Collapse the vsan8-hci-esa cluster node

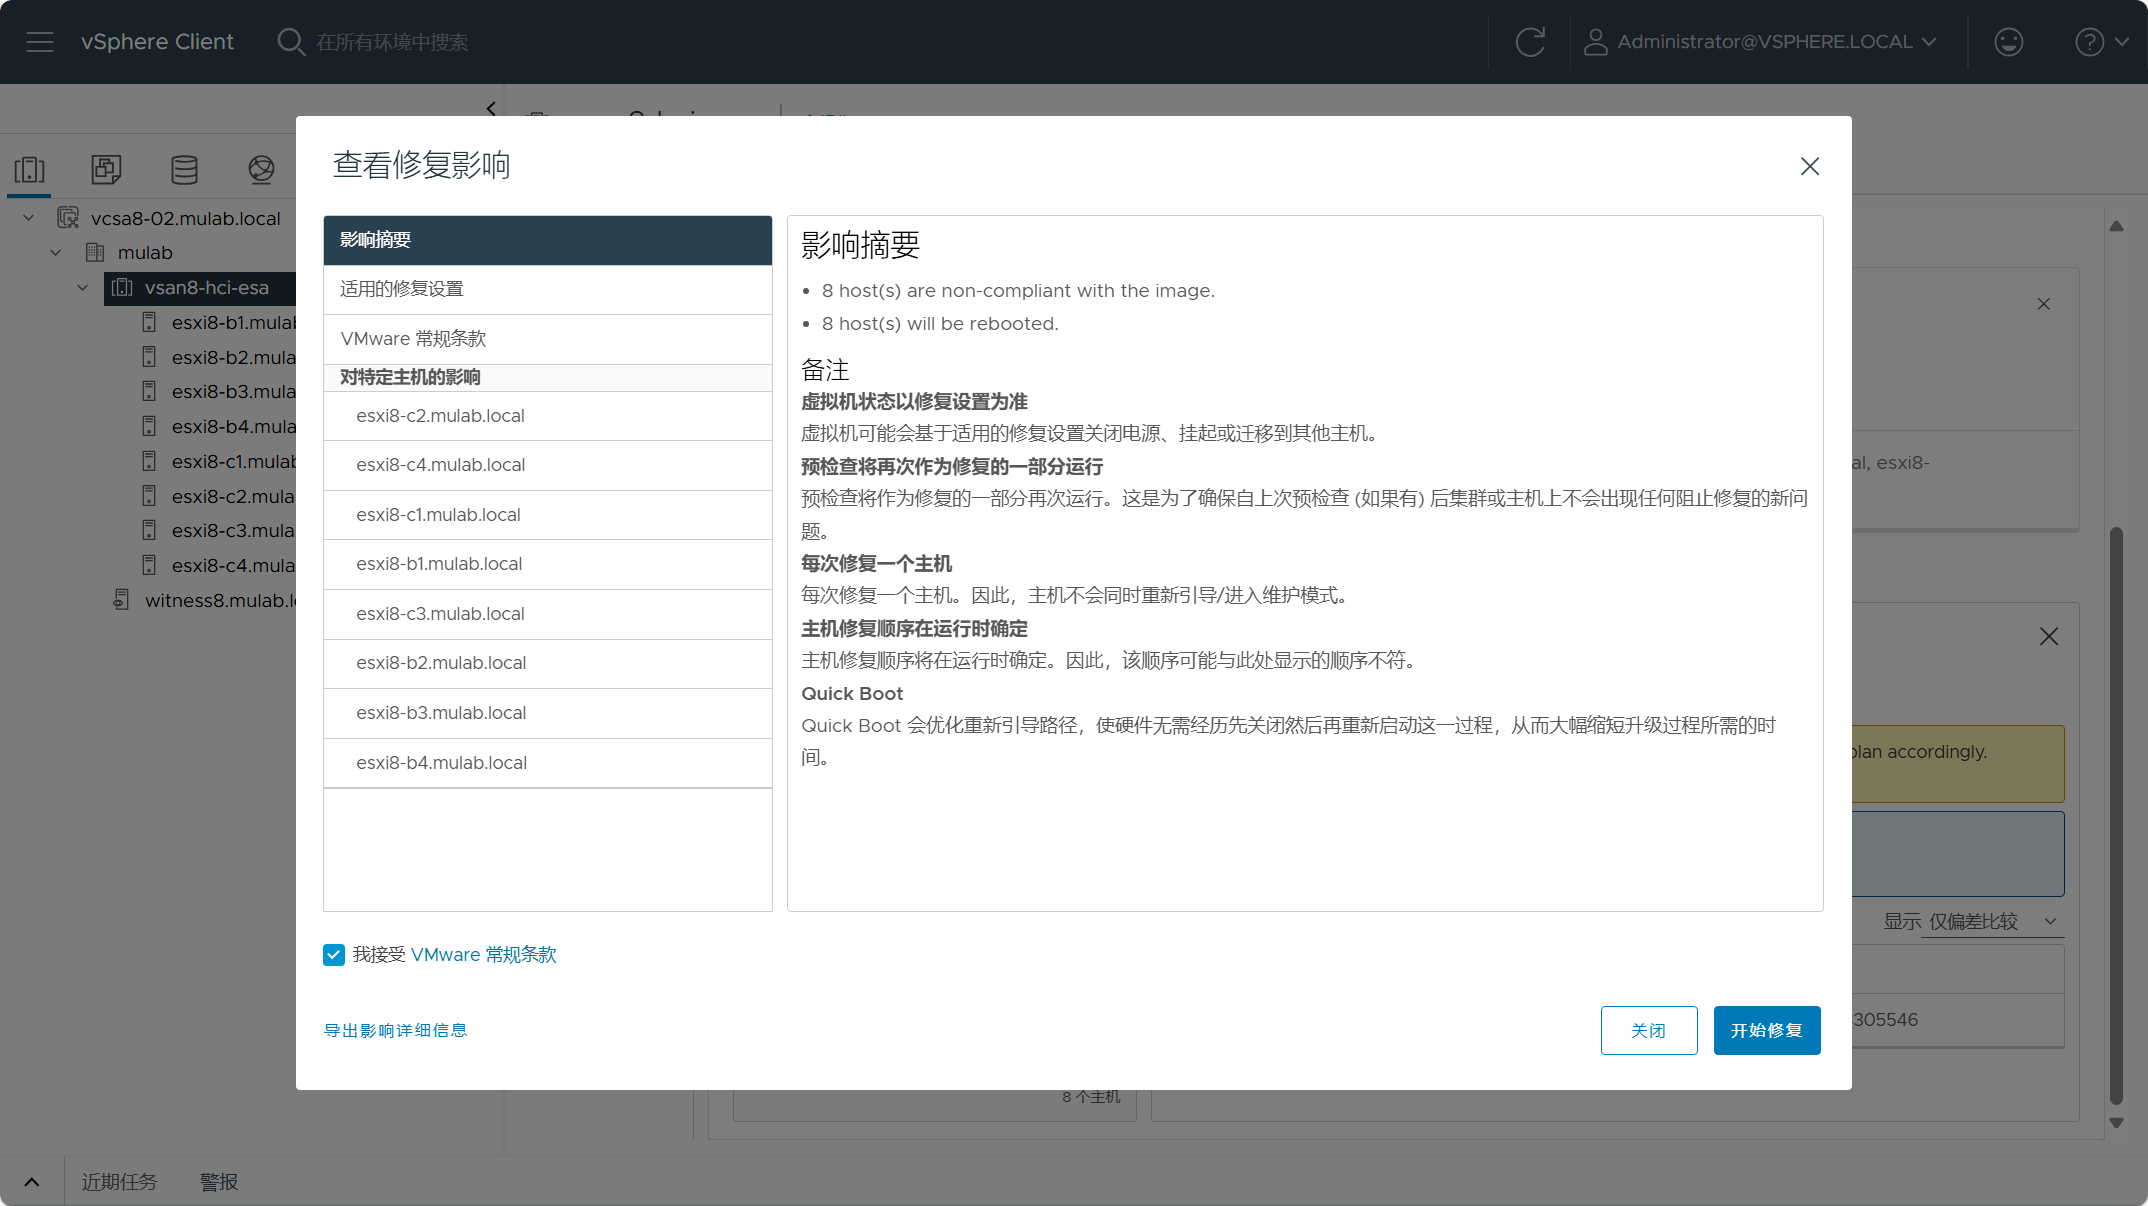(x=83, y=288)
